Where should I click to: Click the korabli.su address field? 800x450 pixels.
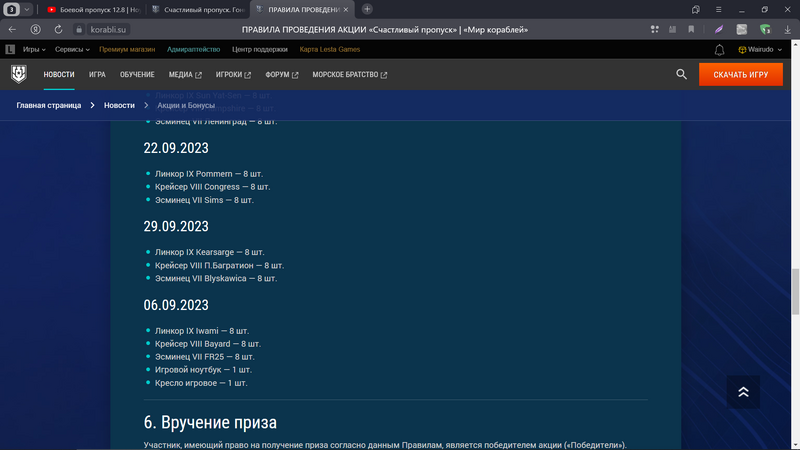pos(108,30)
